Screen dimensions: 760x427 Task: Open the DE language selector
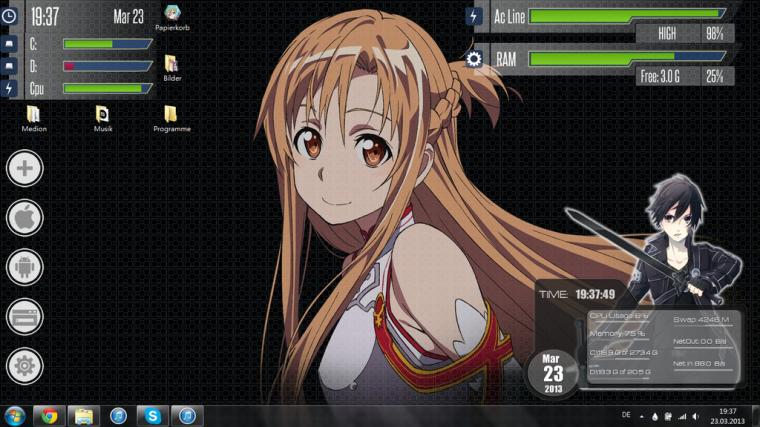pos(626,415)
